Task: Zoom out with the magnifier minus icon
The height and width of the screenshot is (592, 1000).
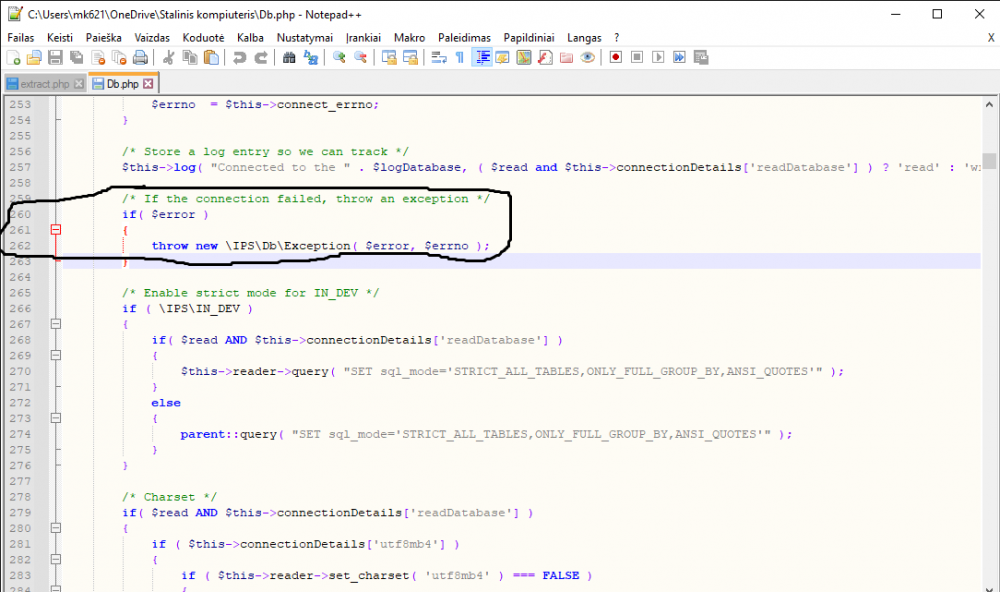Action: click(x=360, y=58)
